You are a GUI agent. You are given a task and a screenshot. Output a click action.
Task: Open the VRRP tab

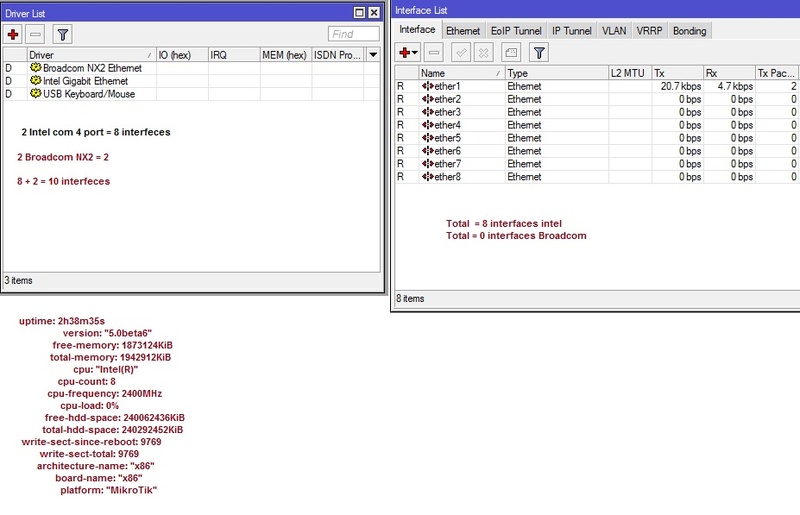(x=649, y=31)
